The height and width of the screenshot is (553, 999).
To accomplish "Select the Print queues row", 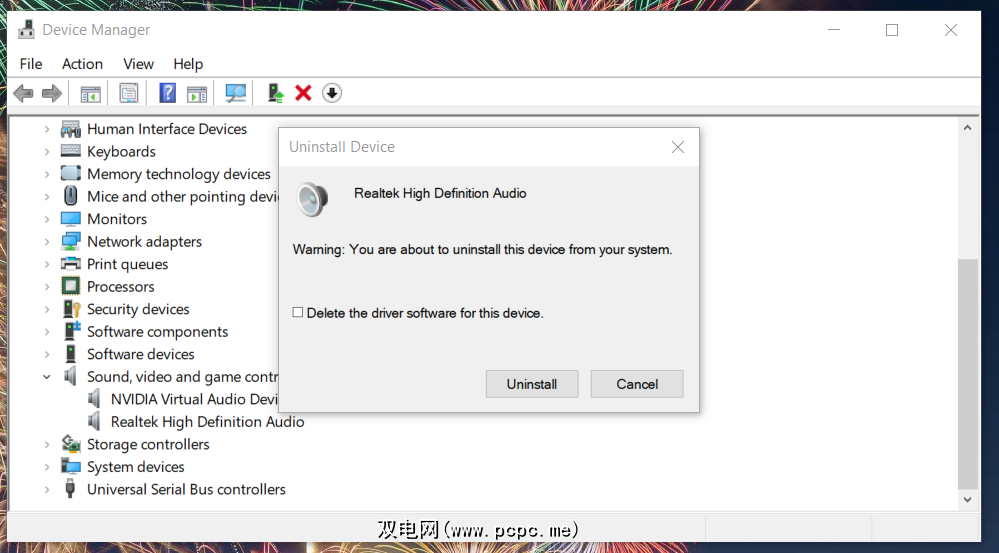I will click(127, 264).
